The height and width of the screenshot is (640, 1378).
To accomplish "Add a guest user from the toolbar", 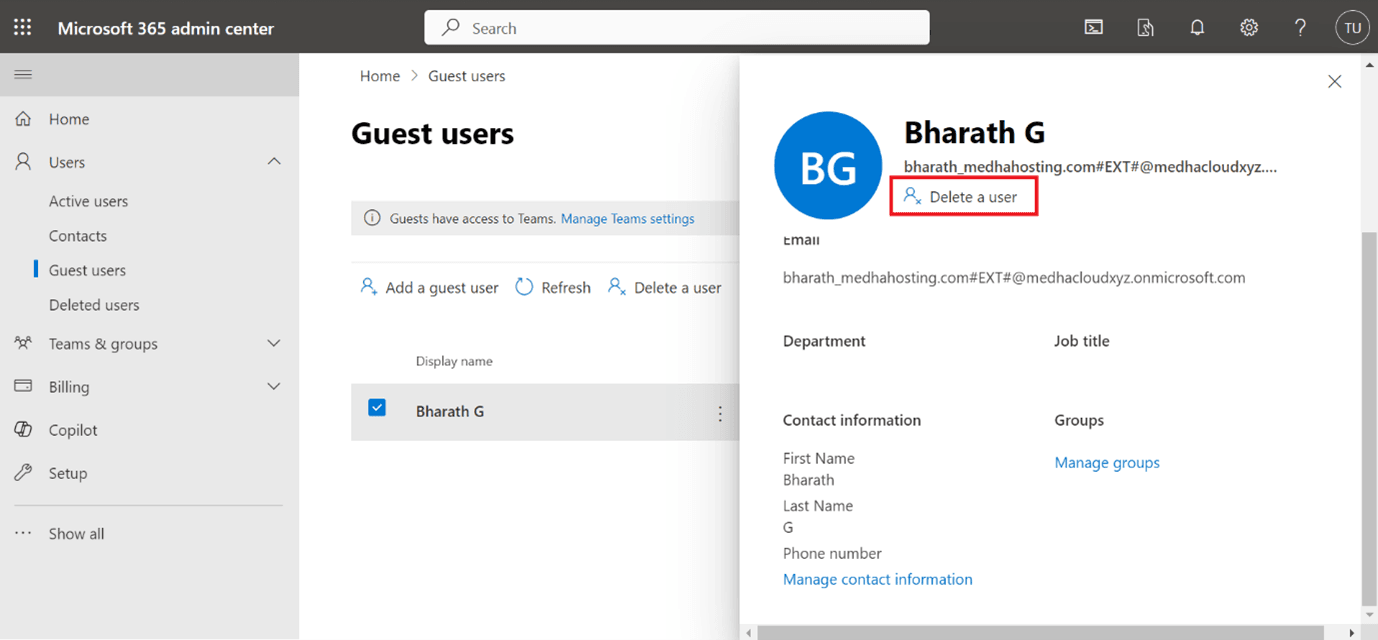I will click(428, 287).
